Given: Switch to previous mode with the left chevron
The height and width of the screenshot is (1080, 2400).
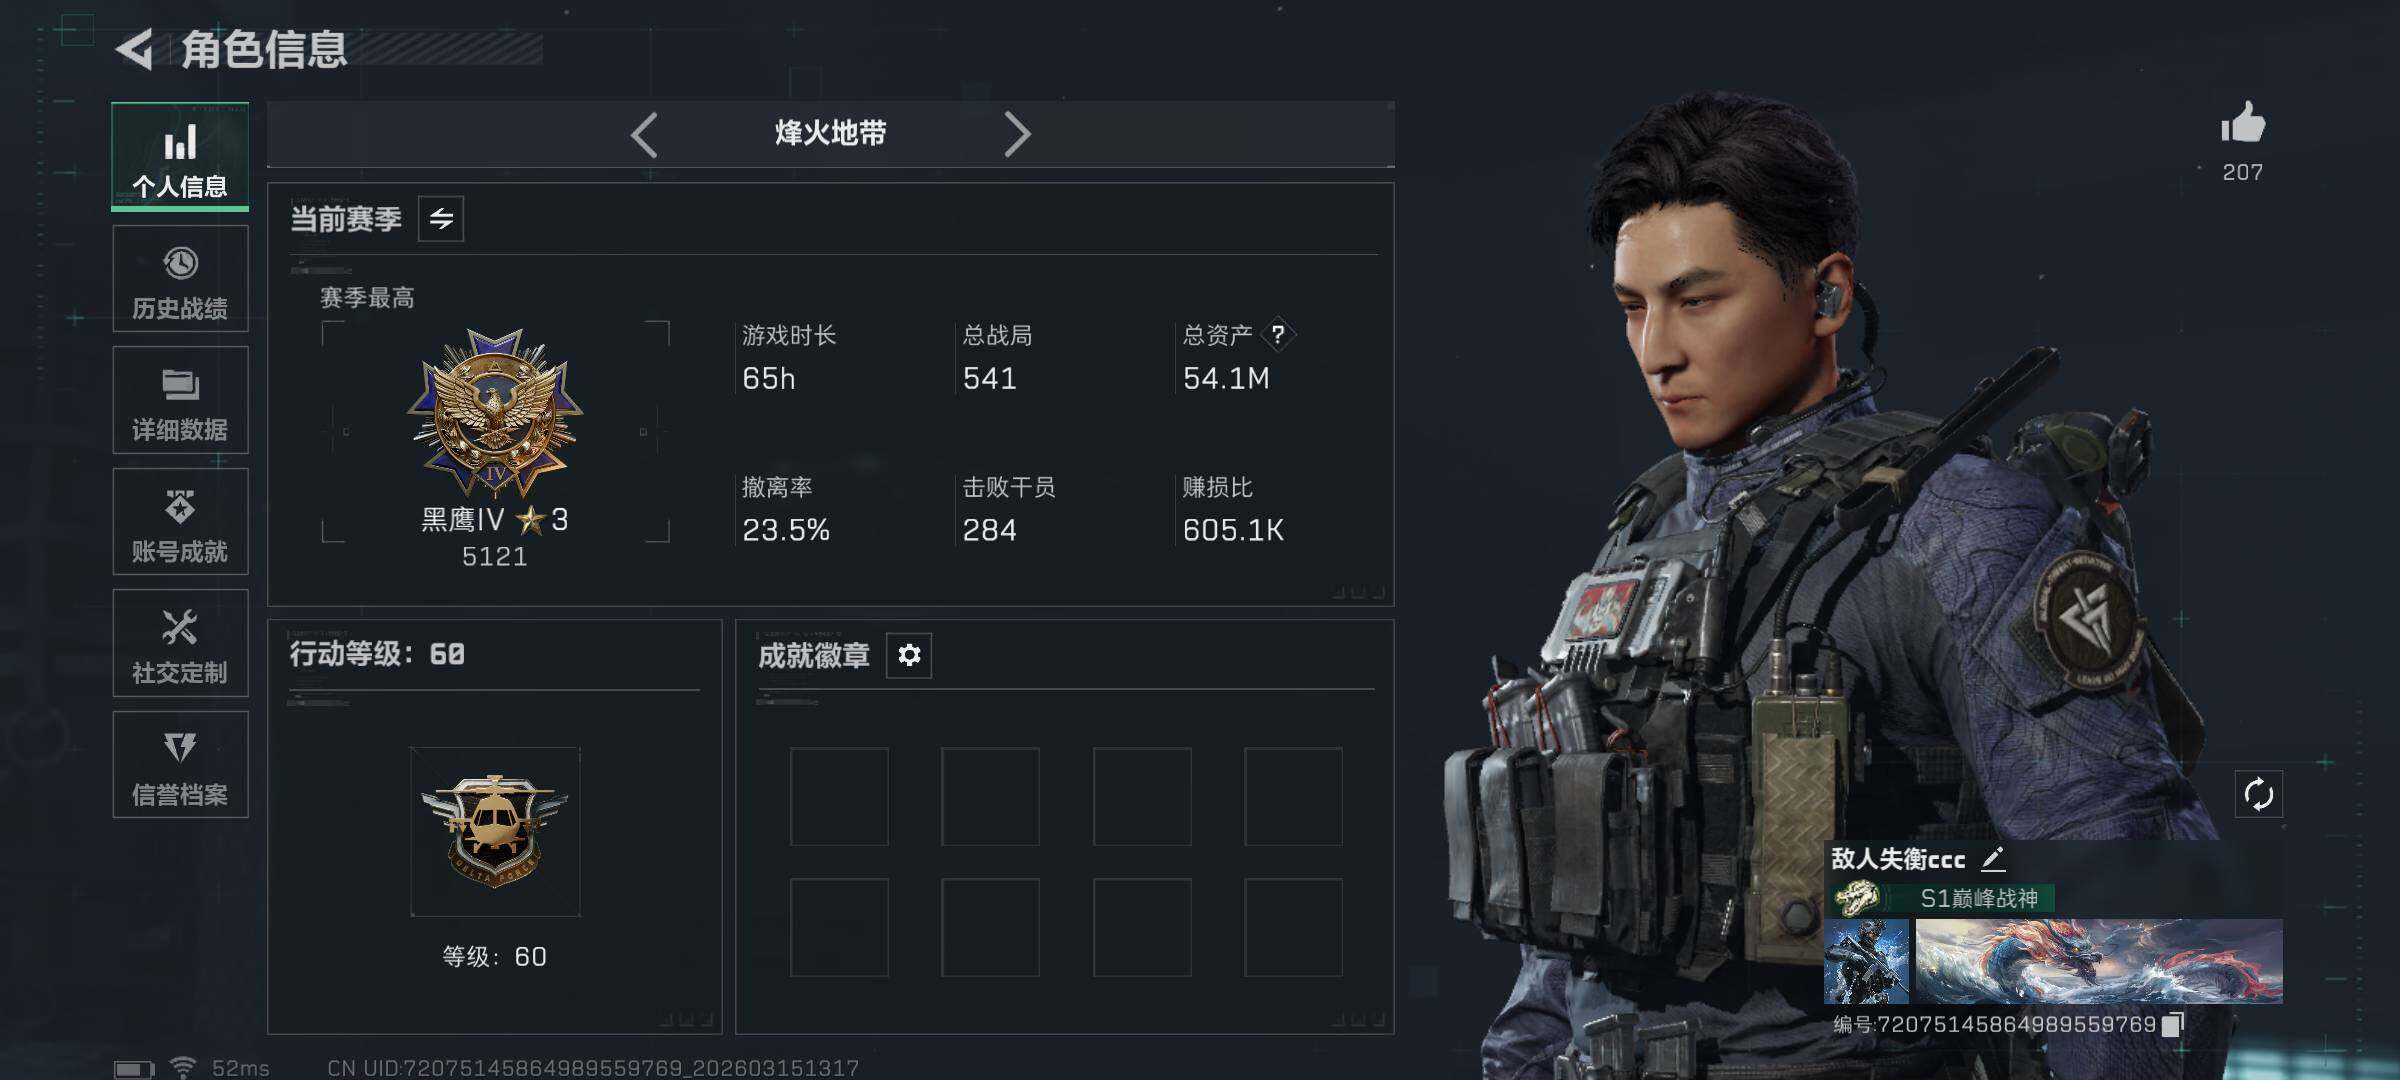Looking at the screenshot, I should [645, 134].
